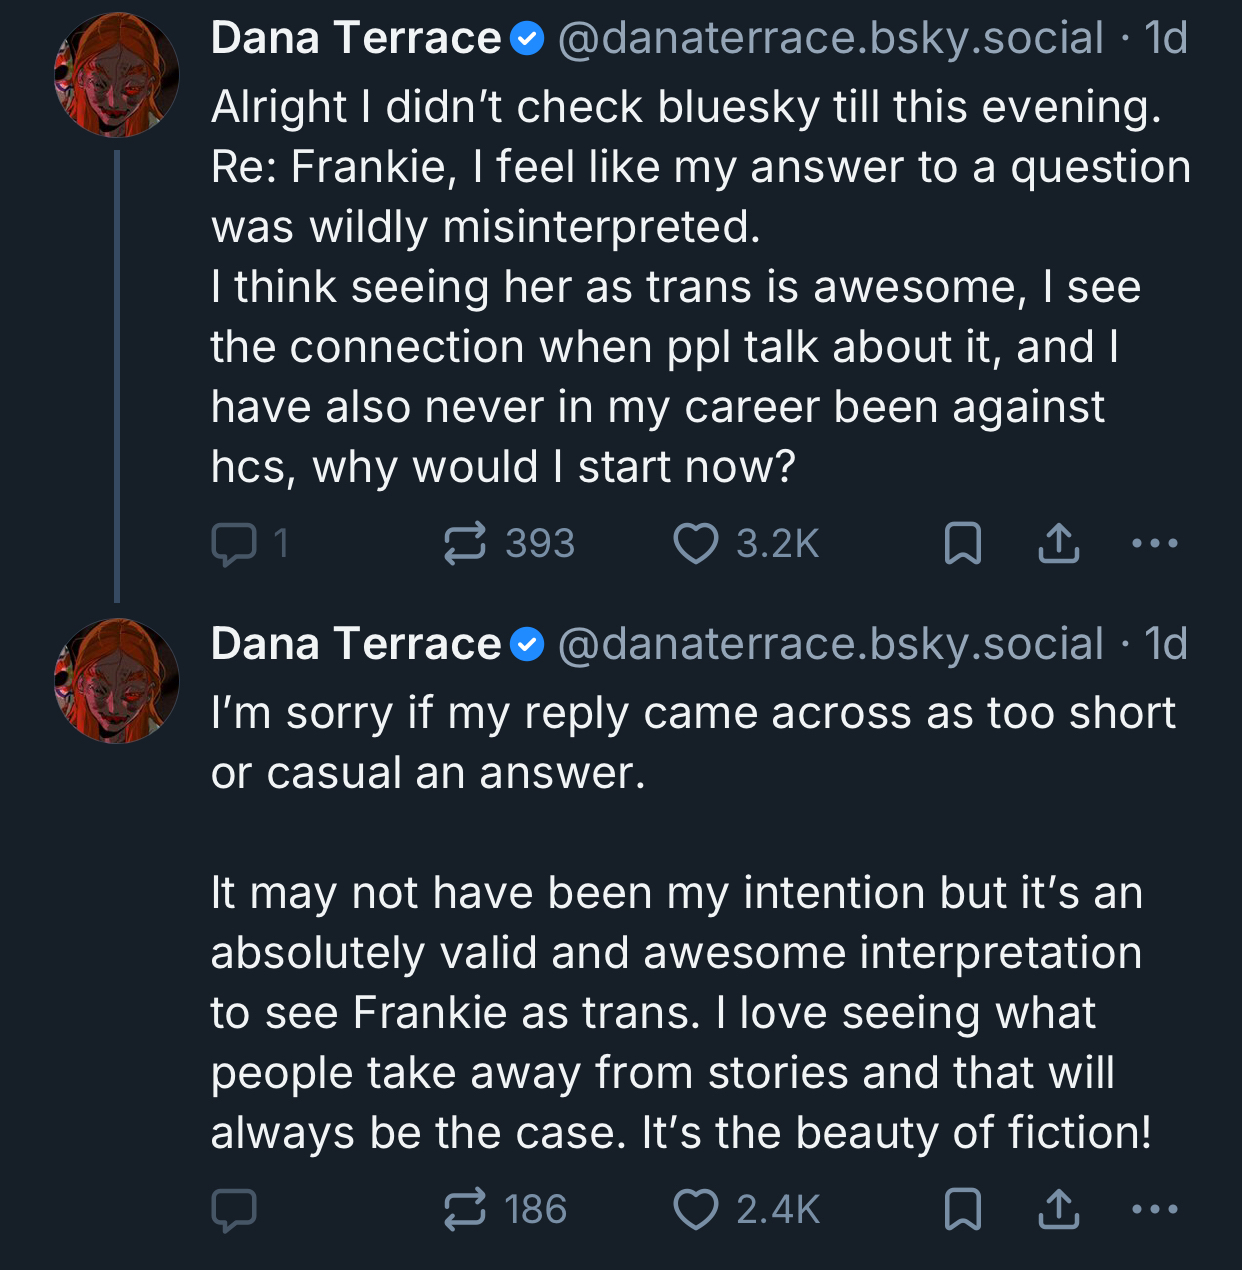This screenshot has width=1242, height=1270.
Task: Bookmark the first post about Frankie
Action: [963, 544]
